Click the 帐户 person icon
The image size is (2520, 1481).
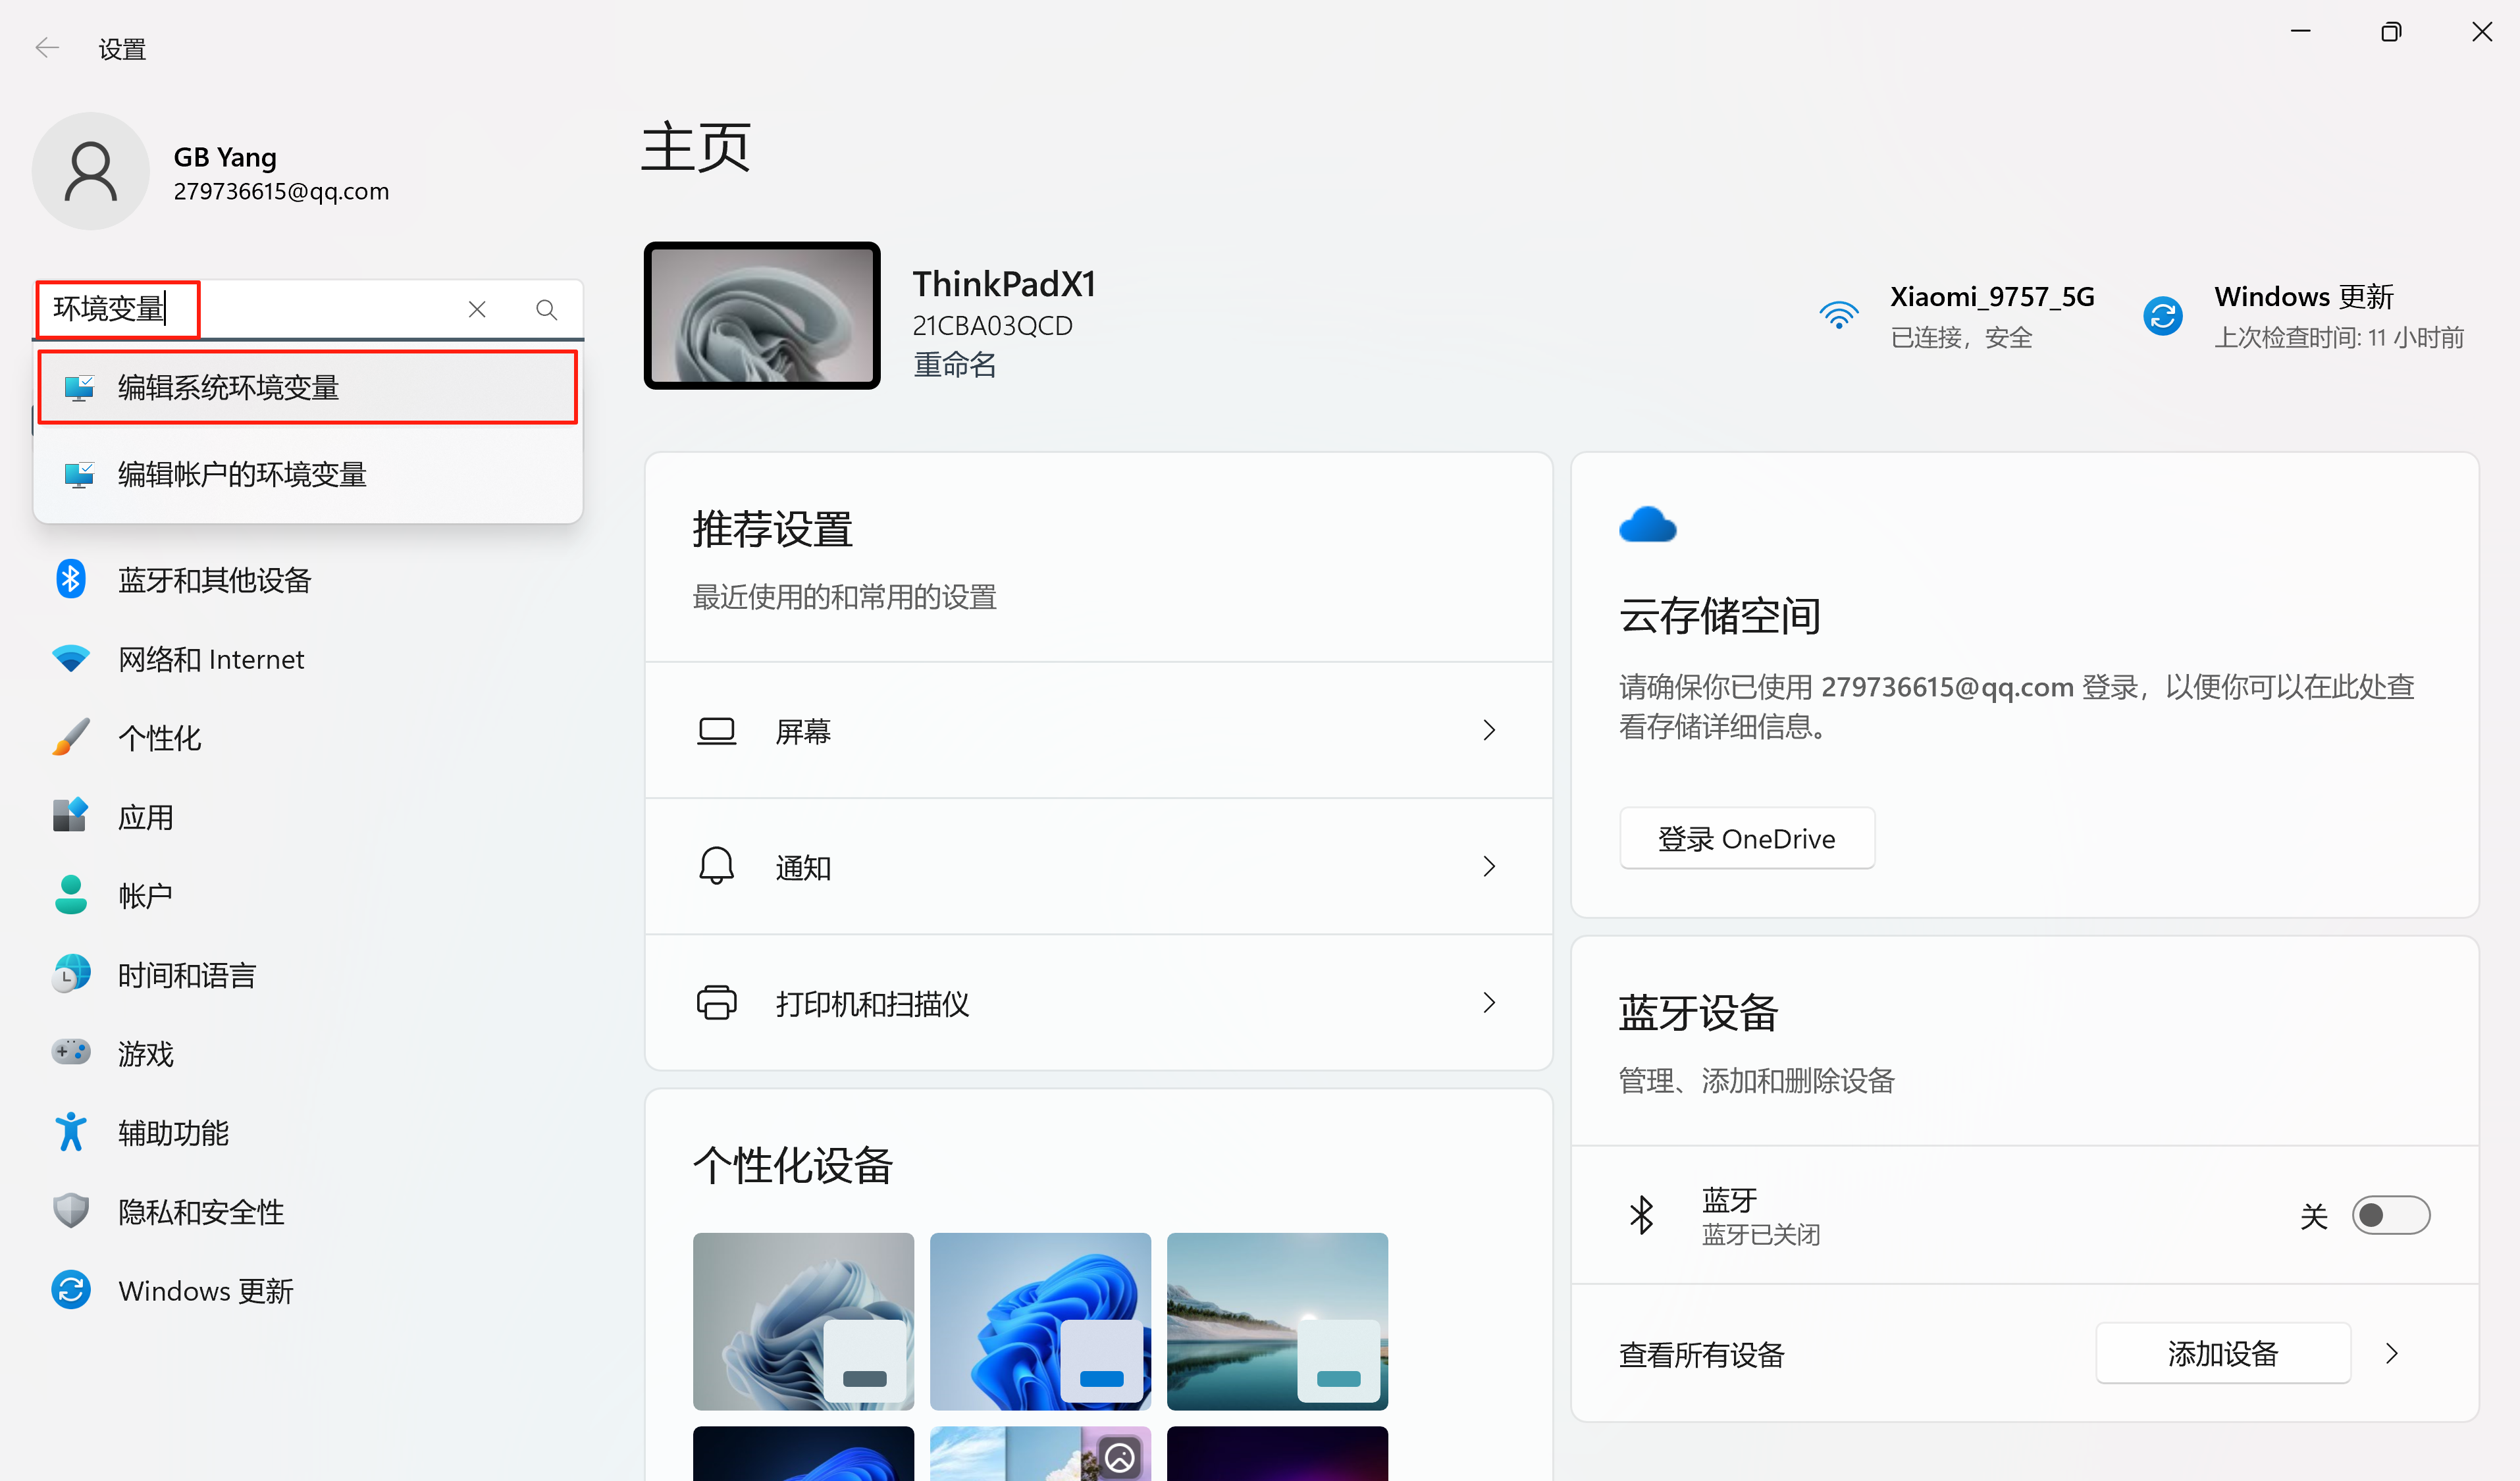pos(70,895)
